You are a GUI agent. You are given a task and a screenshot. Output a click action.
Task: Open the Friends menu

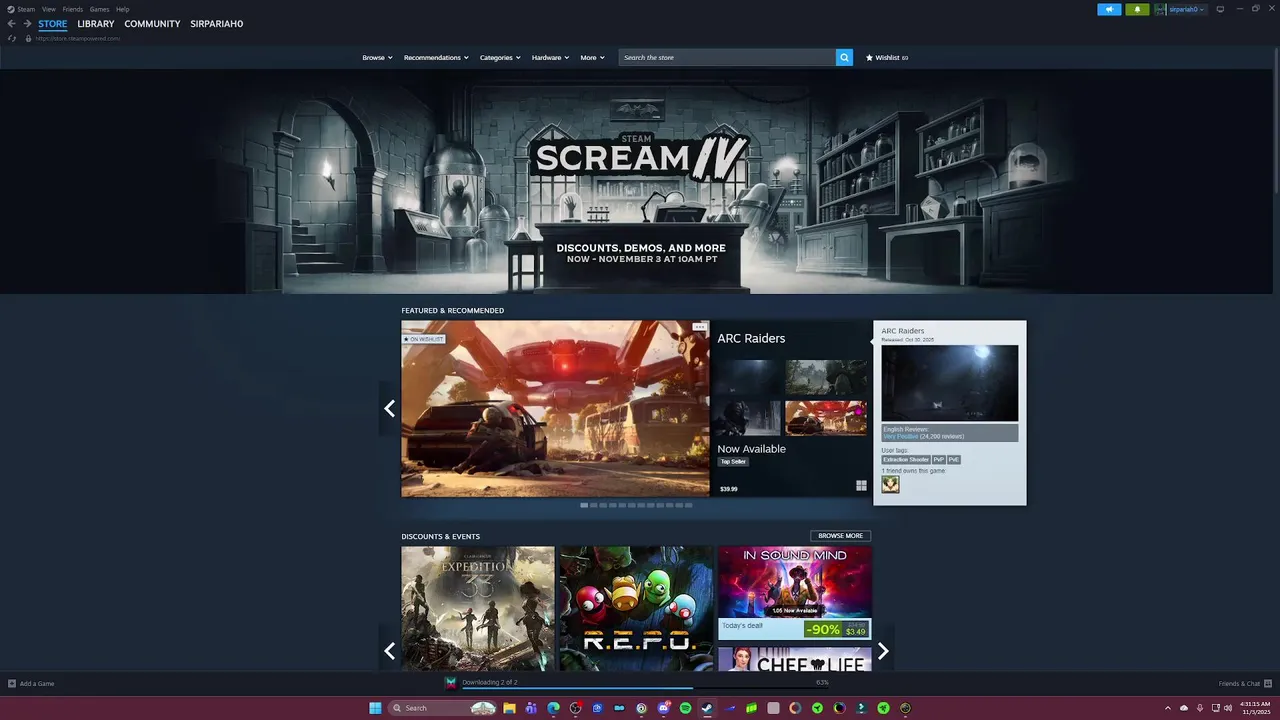click(73, 9)
